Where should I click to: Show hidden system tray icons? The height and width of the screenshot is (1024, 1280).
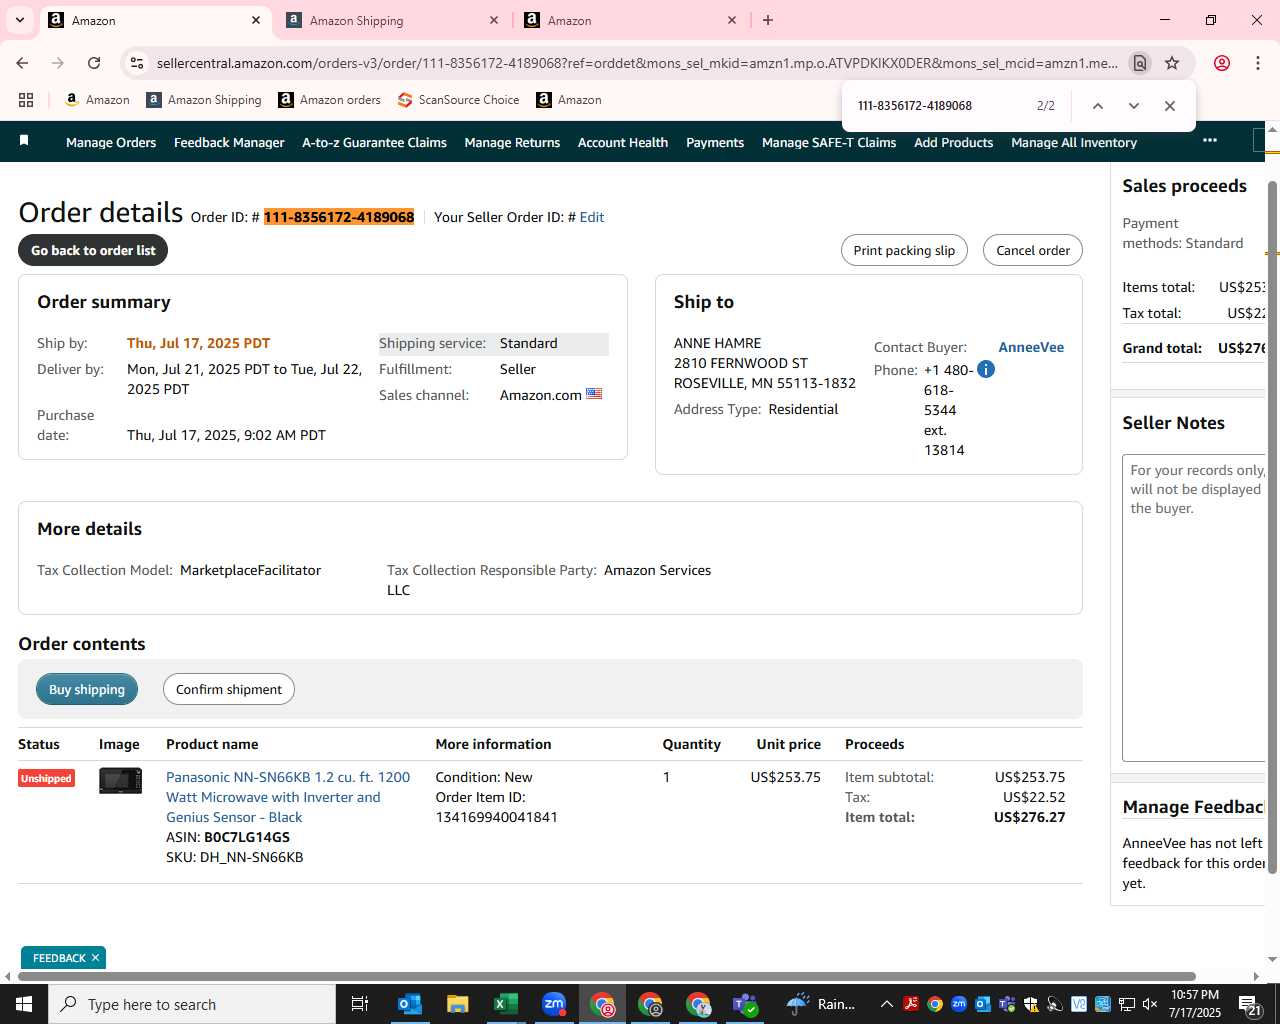[x=886, y=1004]
